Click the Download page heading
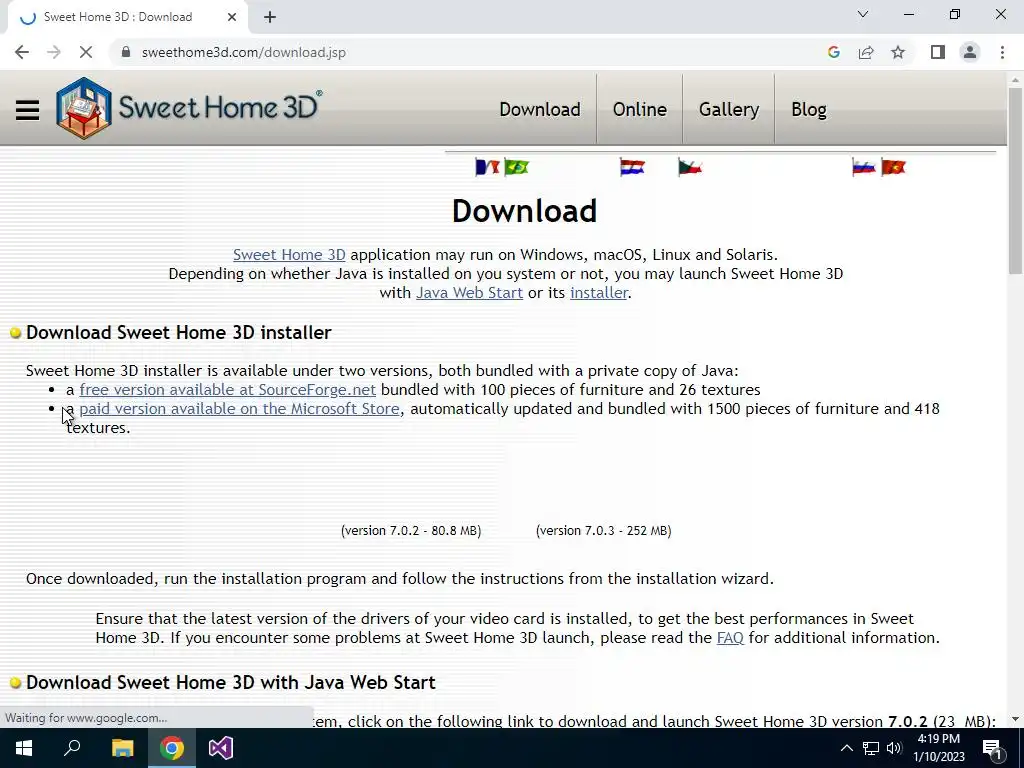This screenshot has height=768, width=1024. (524, 211)
